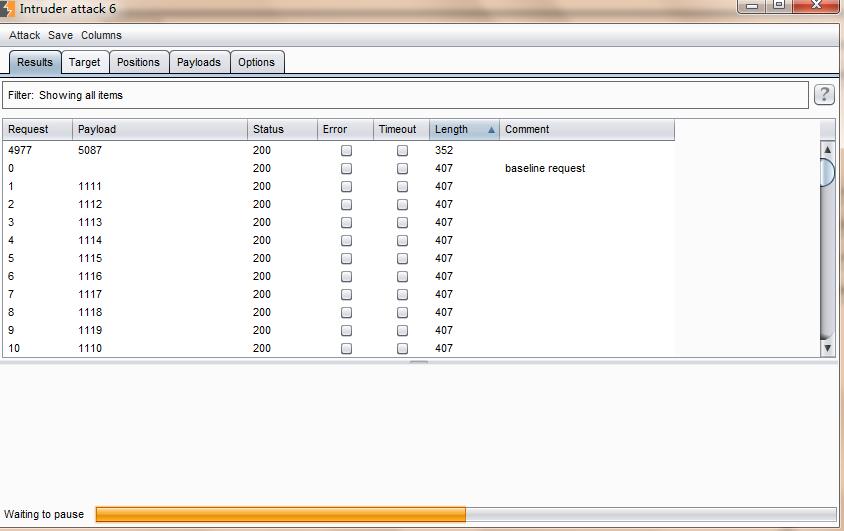This screenshot has height=531, width=844.
Task: Select payload cell 1112
Action: coord(90,204)
